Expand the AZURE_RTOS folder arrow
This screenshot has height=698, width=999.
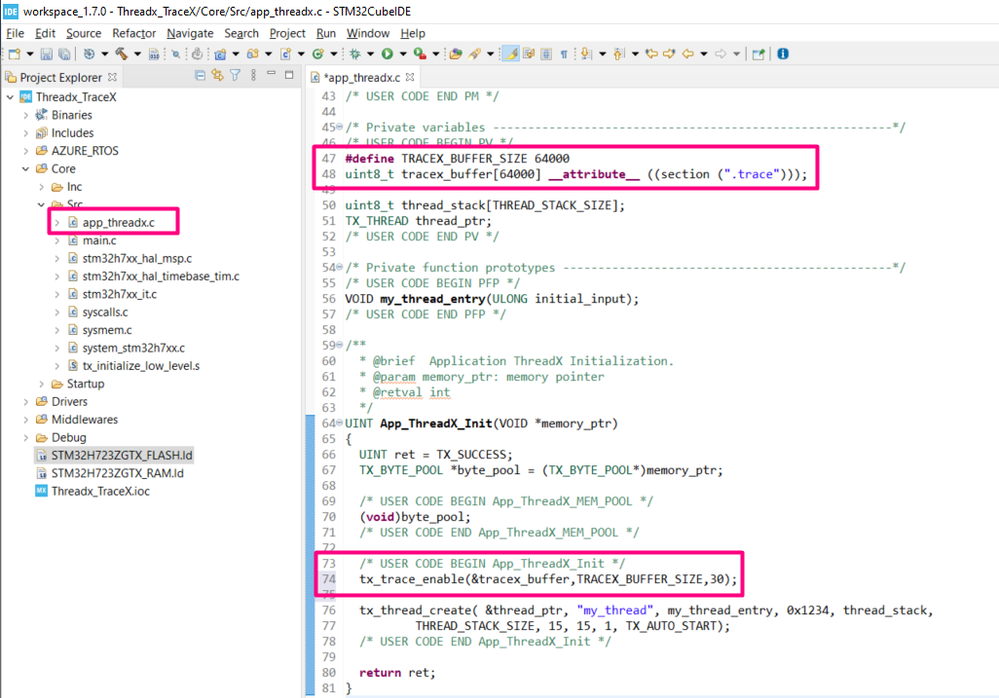(25, 151)
